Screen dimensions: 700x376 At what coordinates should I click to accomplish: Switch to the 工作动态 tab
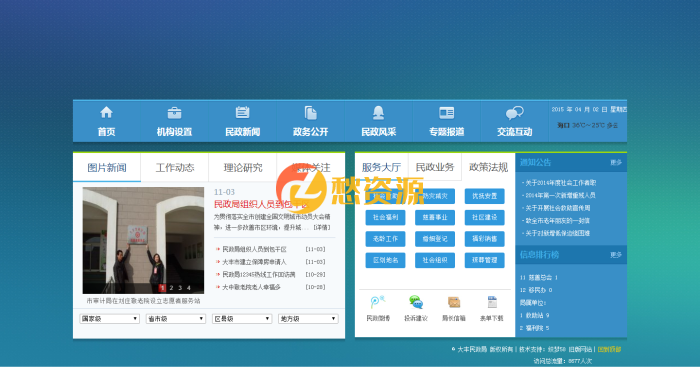[175, 167]
